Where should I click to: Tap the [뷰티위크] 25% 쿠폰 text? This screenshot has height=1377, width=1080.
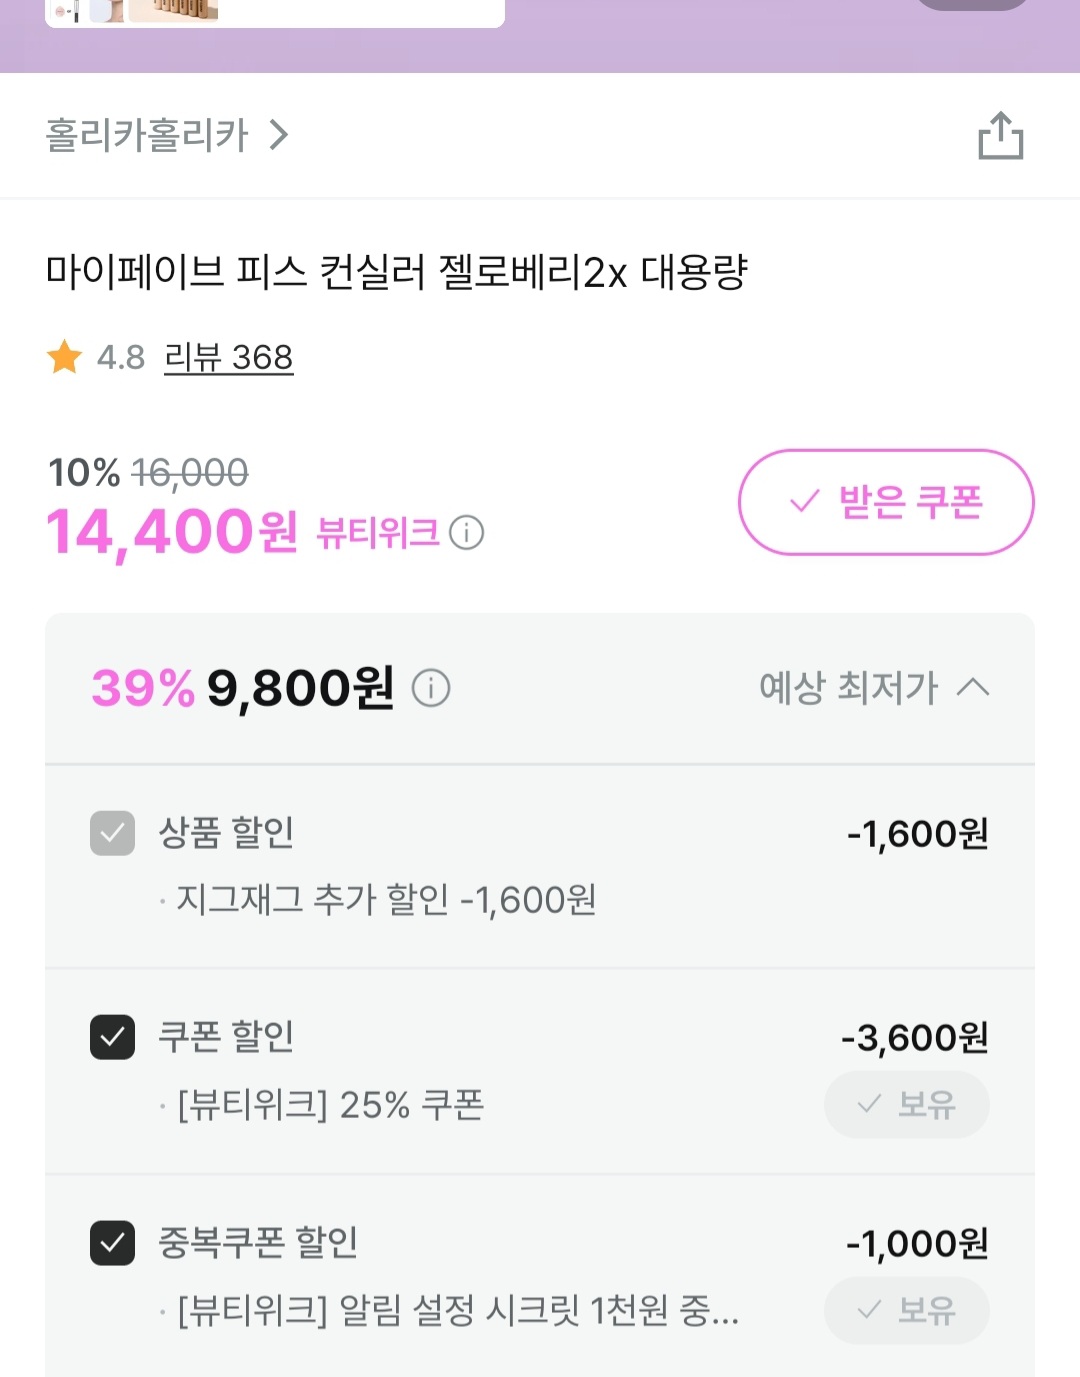(x=331, y=1105)
